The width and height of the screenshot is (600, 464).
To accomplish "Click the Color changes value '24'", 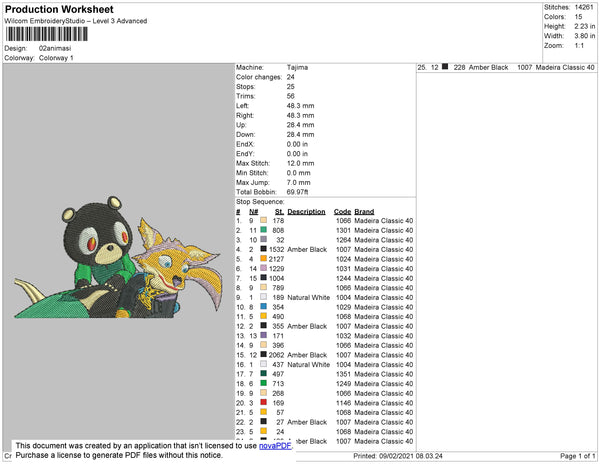I will [x=291, y=77].
